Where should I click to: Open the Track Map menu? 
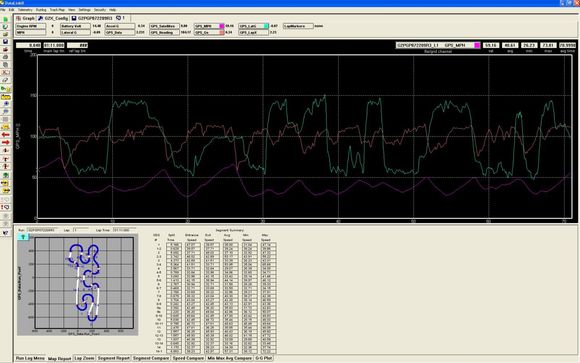coord(57,10)
